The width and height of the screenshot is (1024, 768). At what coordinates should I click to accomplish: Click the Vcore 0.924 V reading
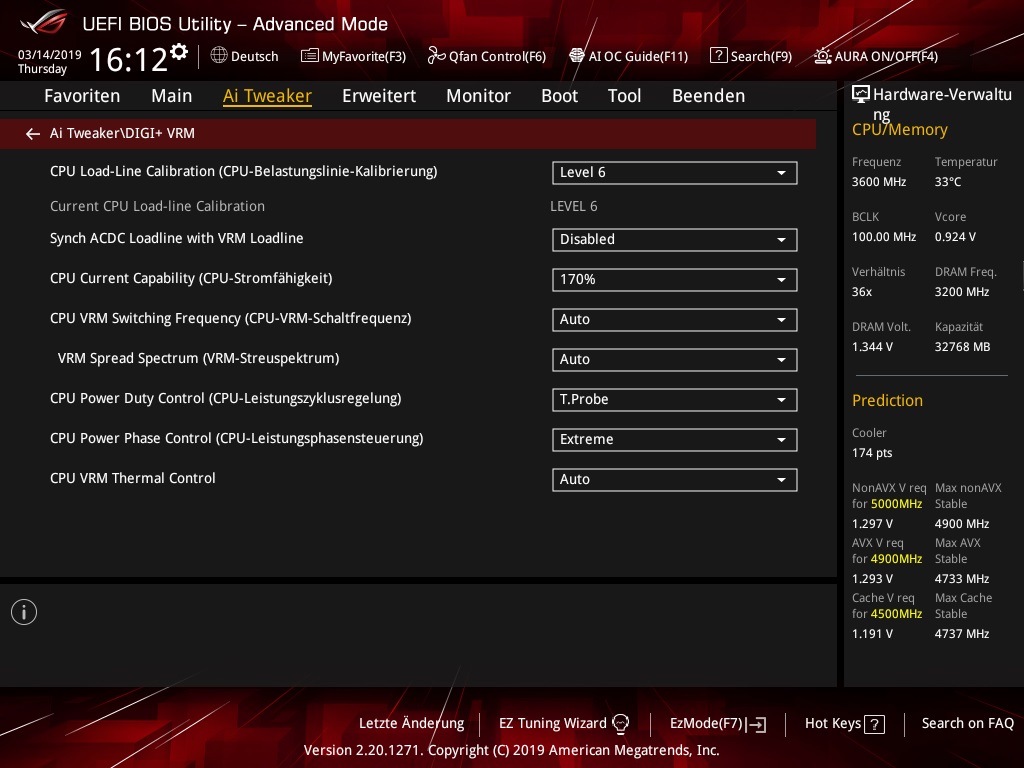[955, 237]
